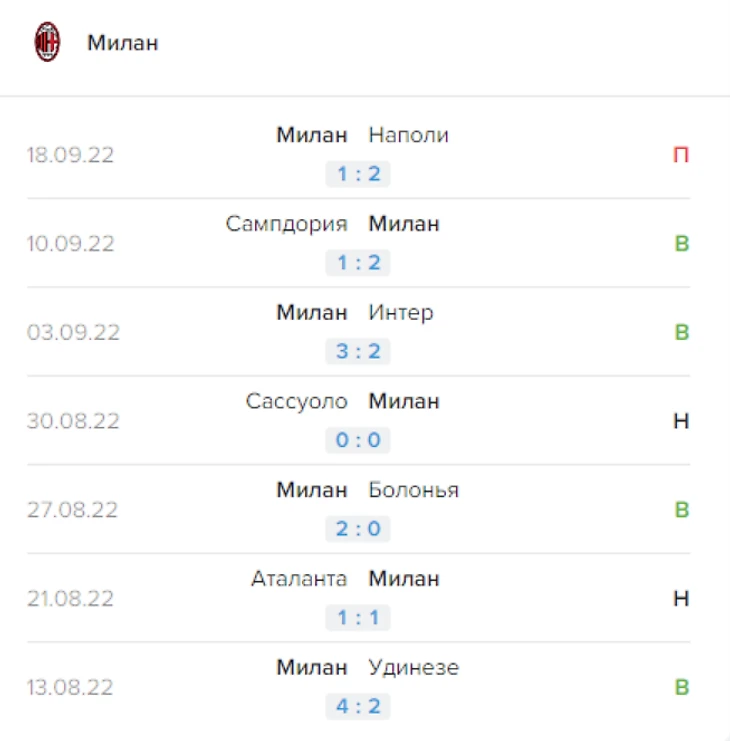Open the Болонья team link
Screen dimensions: 730x741
413,490
